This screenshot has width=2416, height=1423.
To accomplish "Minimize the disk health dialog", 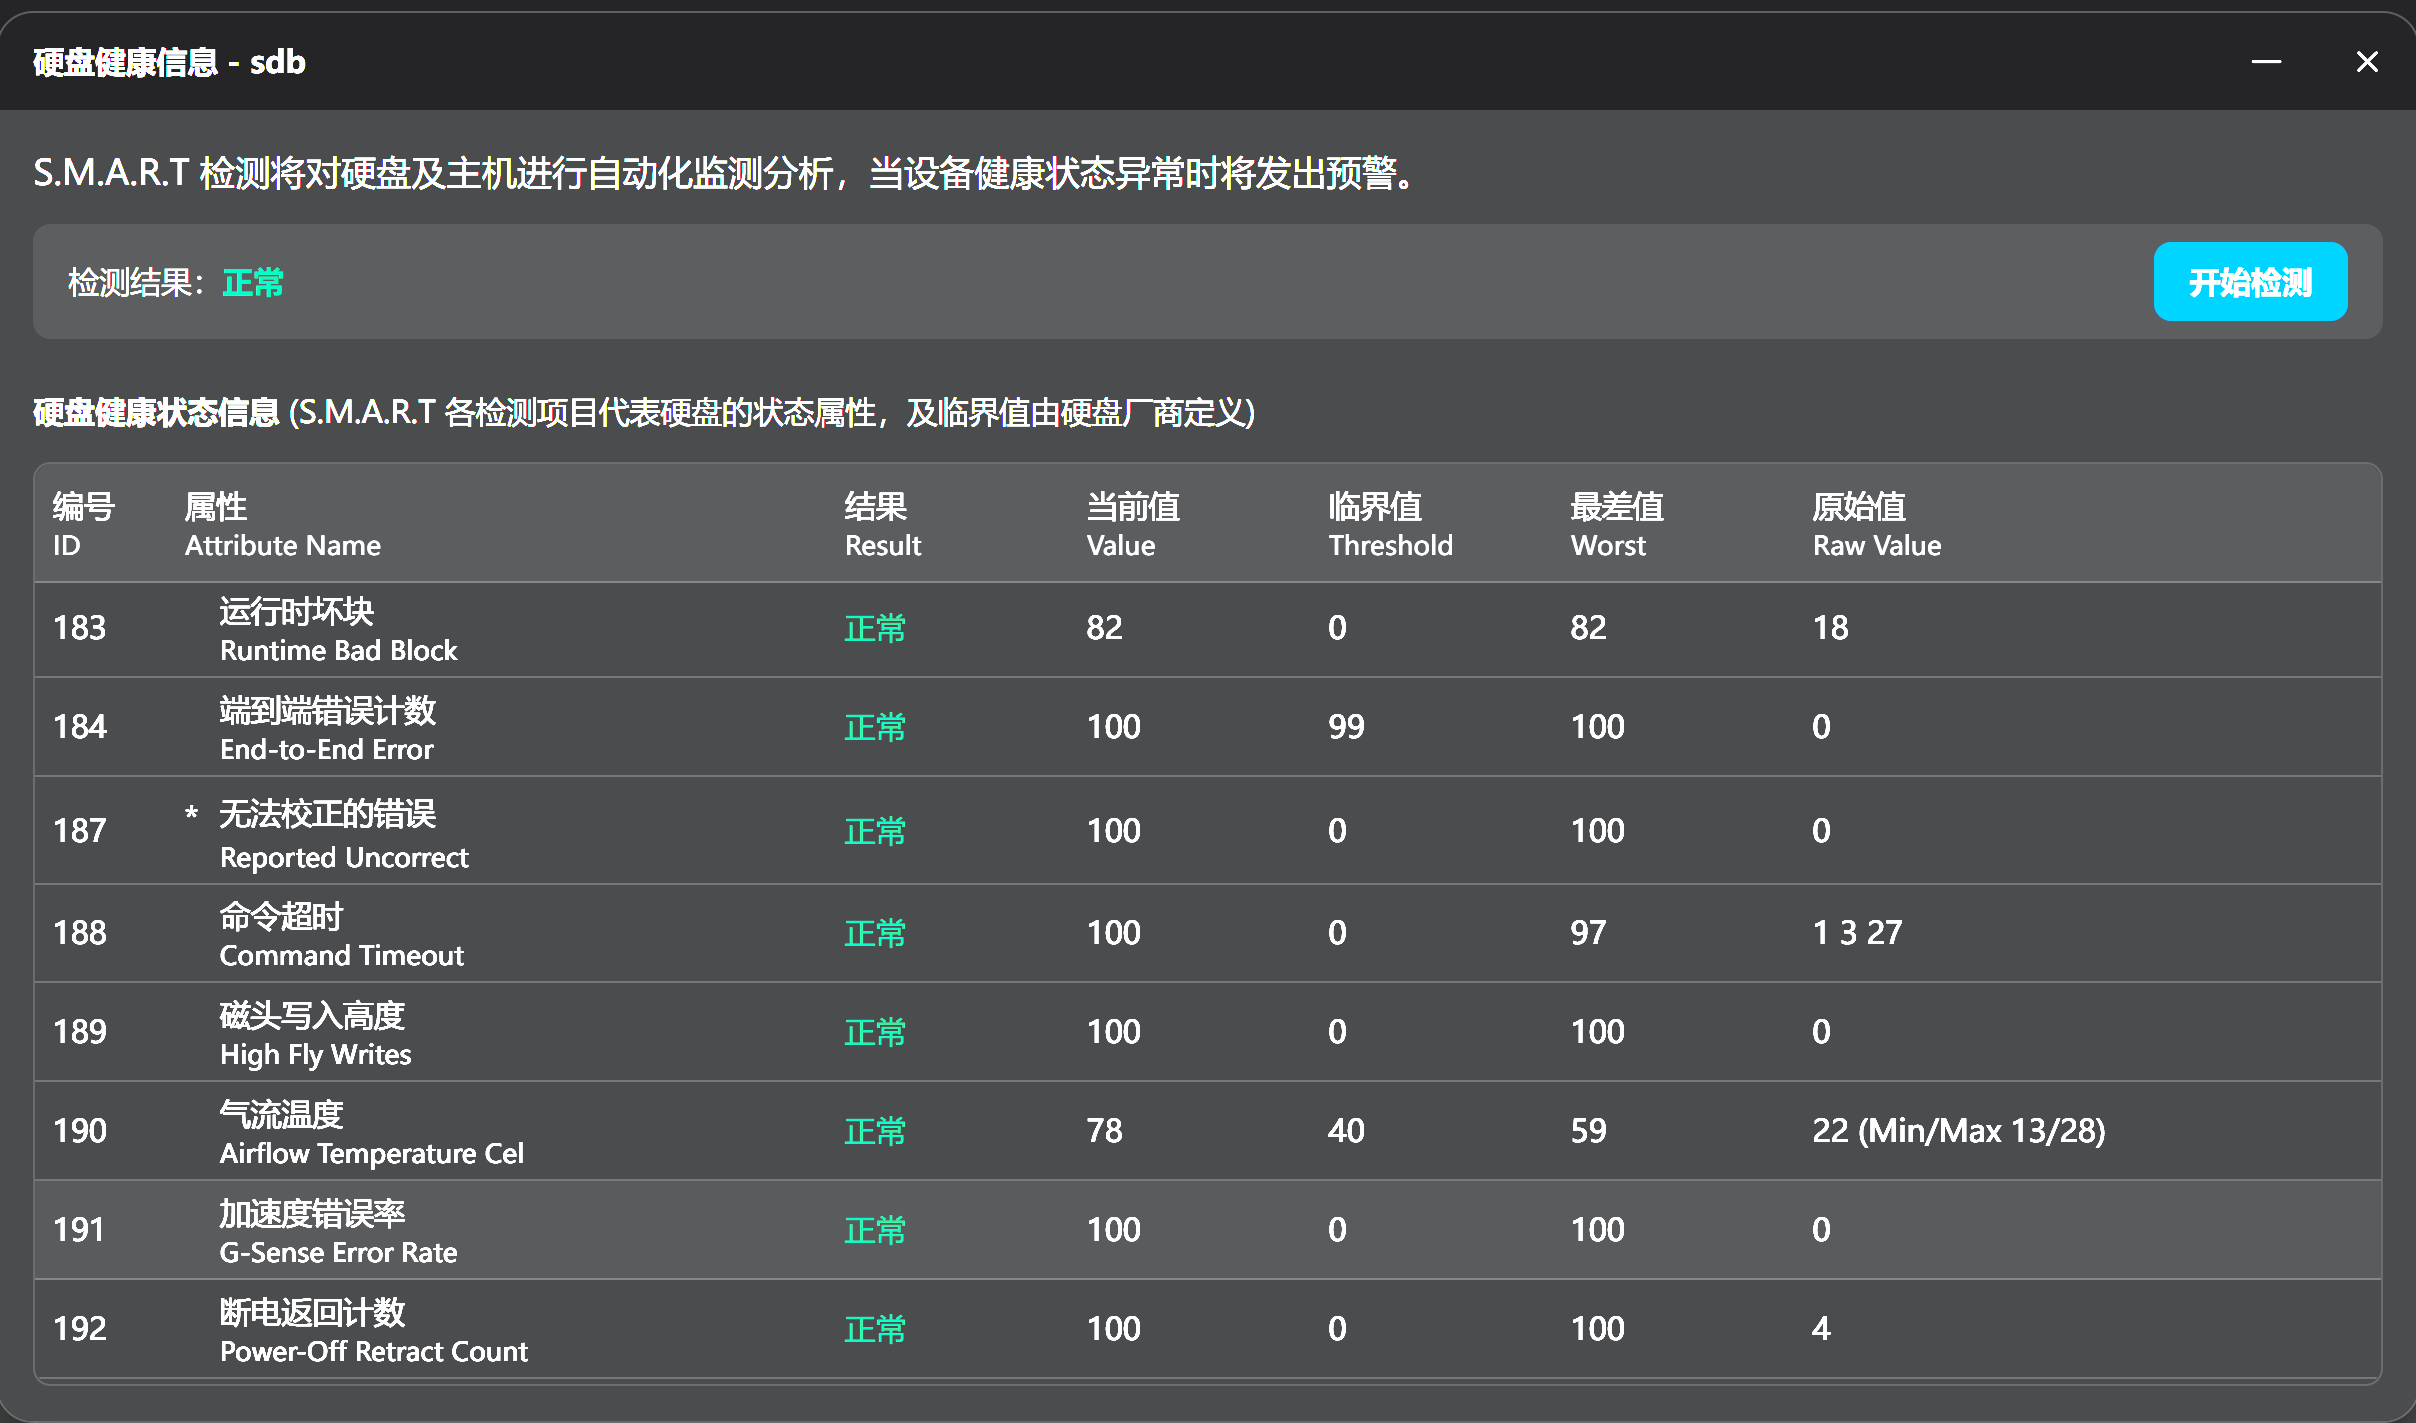I will coord(2267,61).
